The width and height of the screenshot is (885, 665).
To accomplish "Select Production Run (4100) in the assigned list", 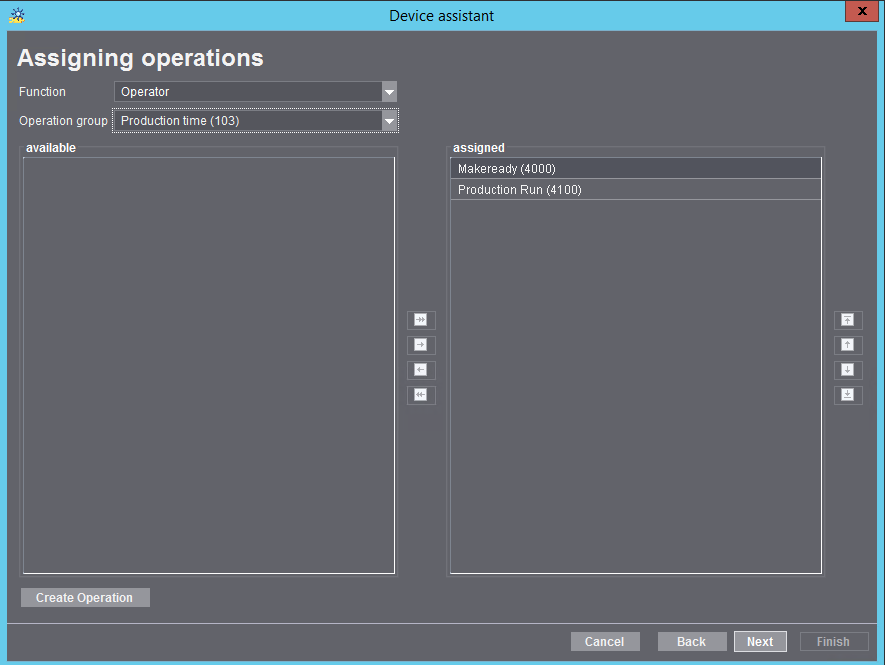I will 635,189.
